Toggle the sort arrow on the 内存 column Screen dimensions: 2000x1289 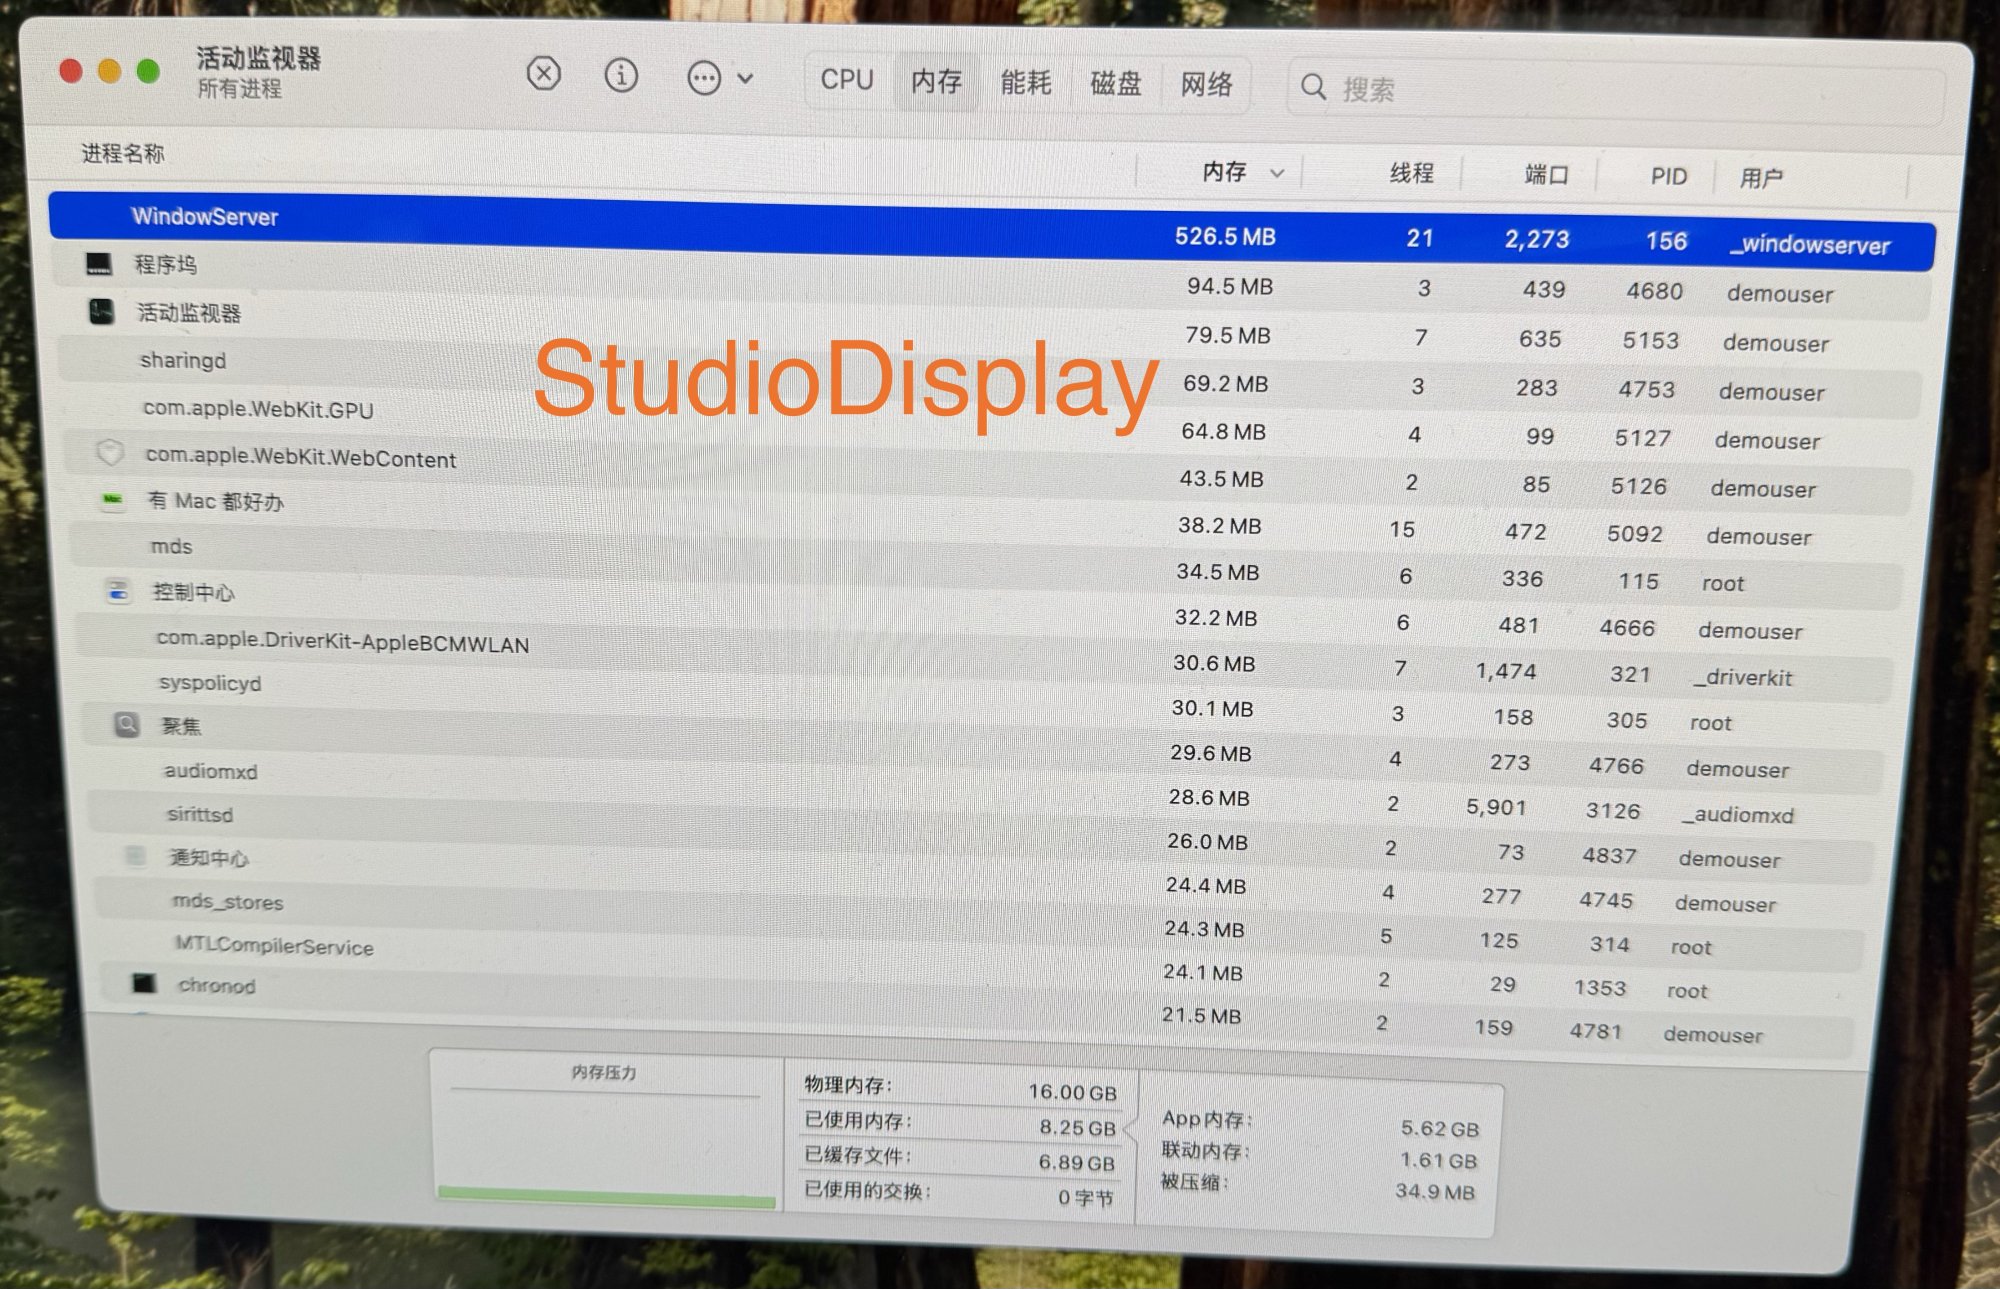1277,174
